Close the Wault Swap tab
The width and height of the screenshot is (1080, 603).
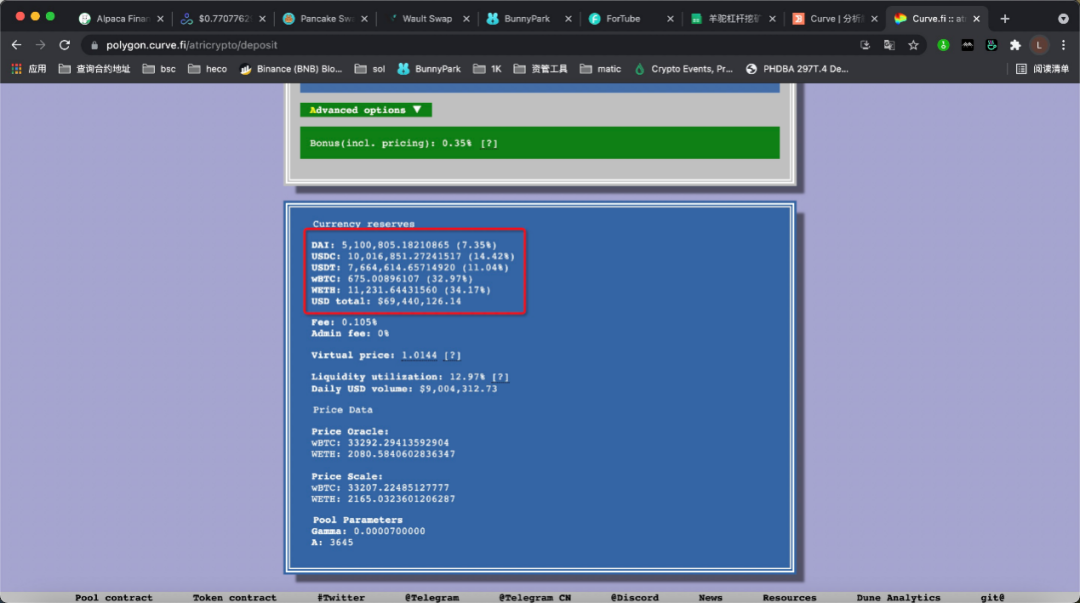(466, 18)
